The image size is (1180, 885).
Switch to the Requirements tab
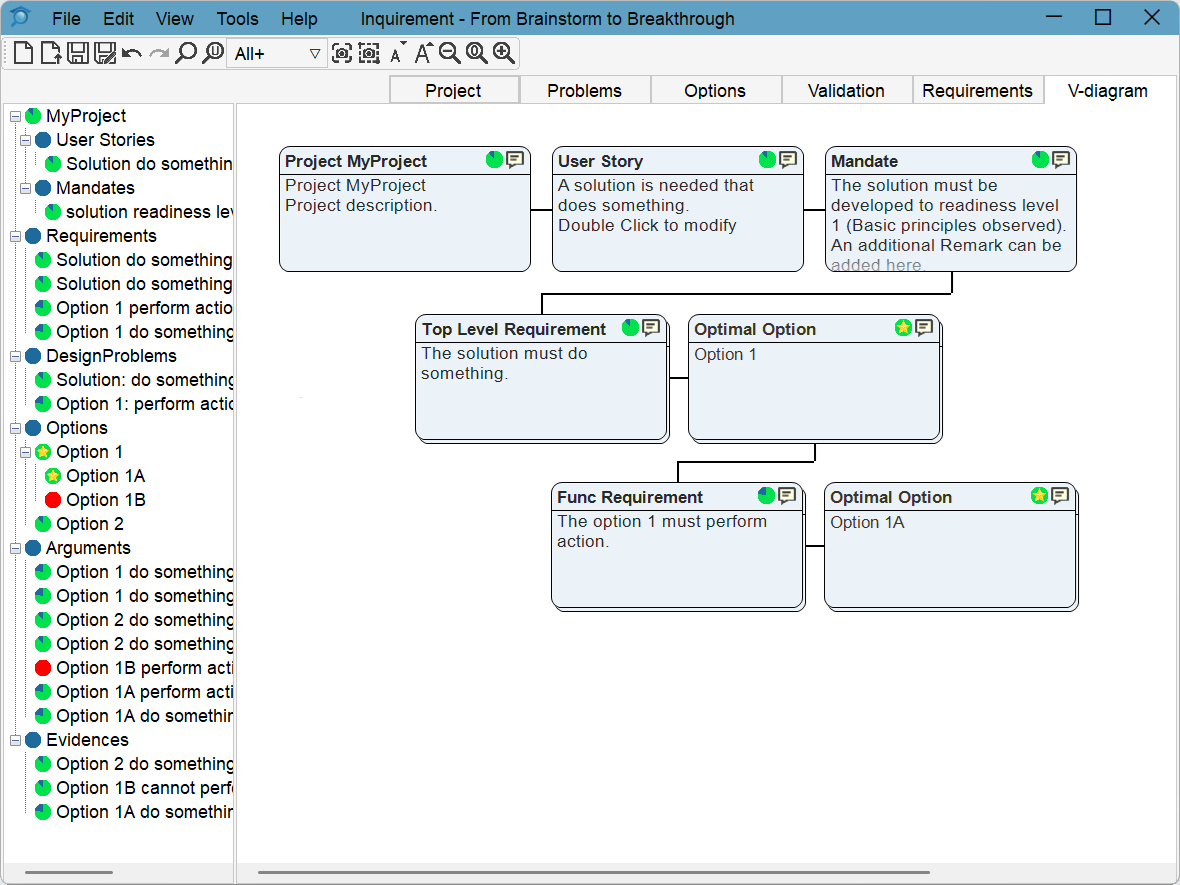978,90
